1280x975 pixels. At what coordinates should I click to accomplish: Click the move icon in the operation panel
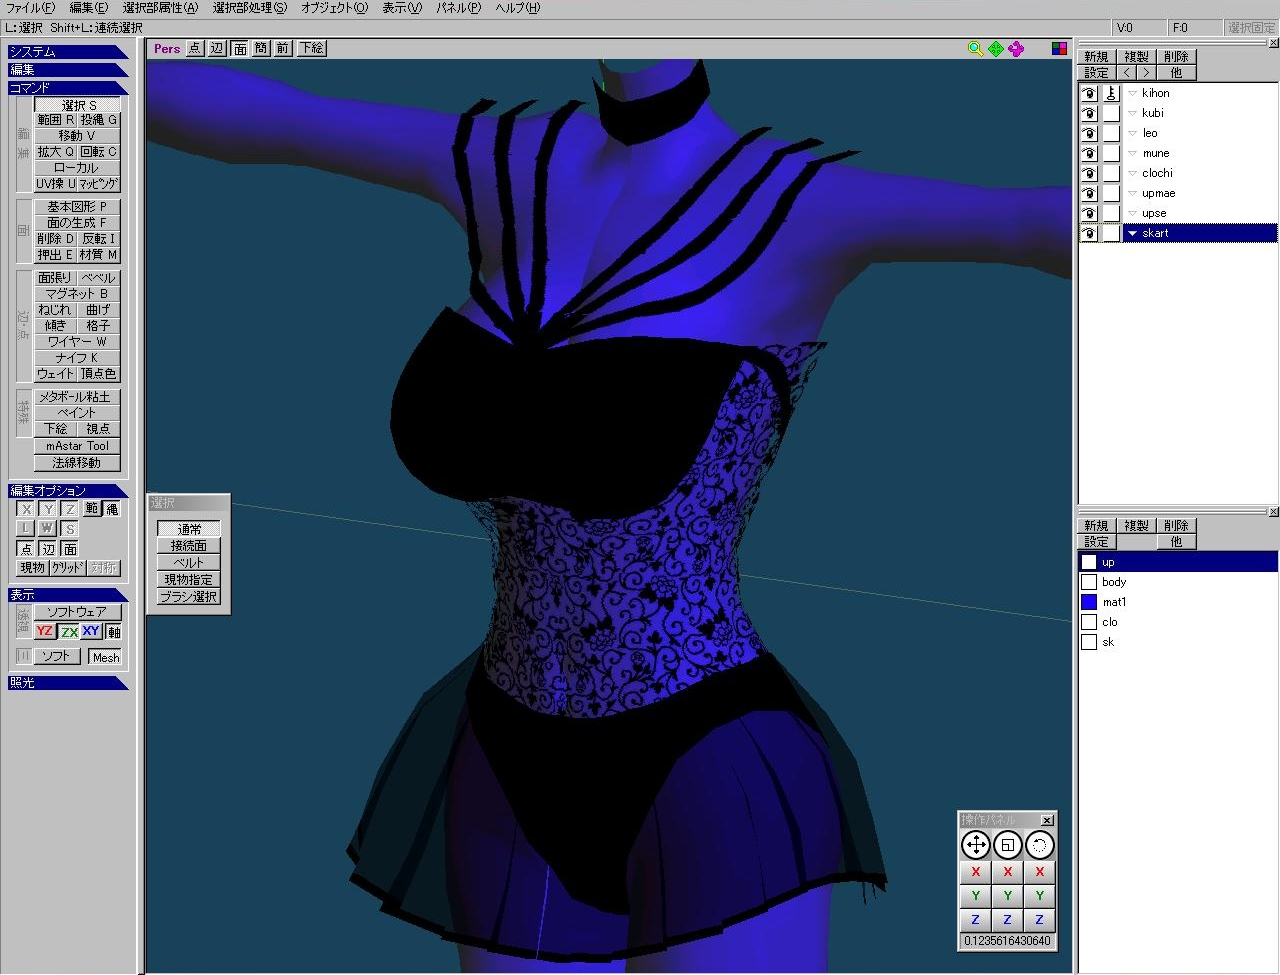(975, 846)
